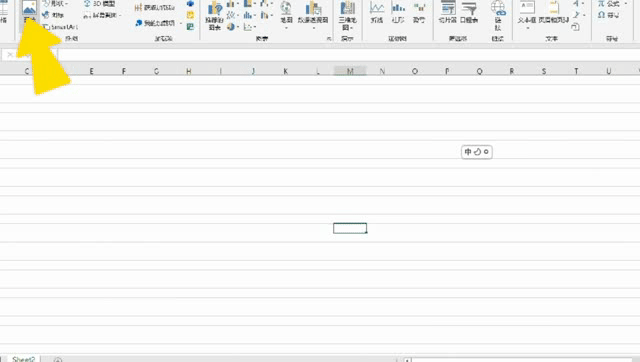
Task: Select column U header
Action: (x=609, y=71)
